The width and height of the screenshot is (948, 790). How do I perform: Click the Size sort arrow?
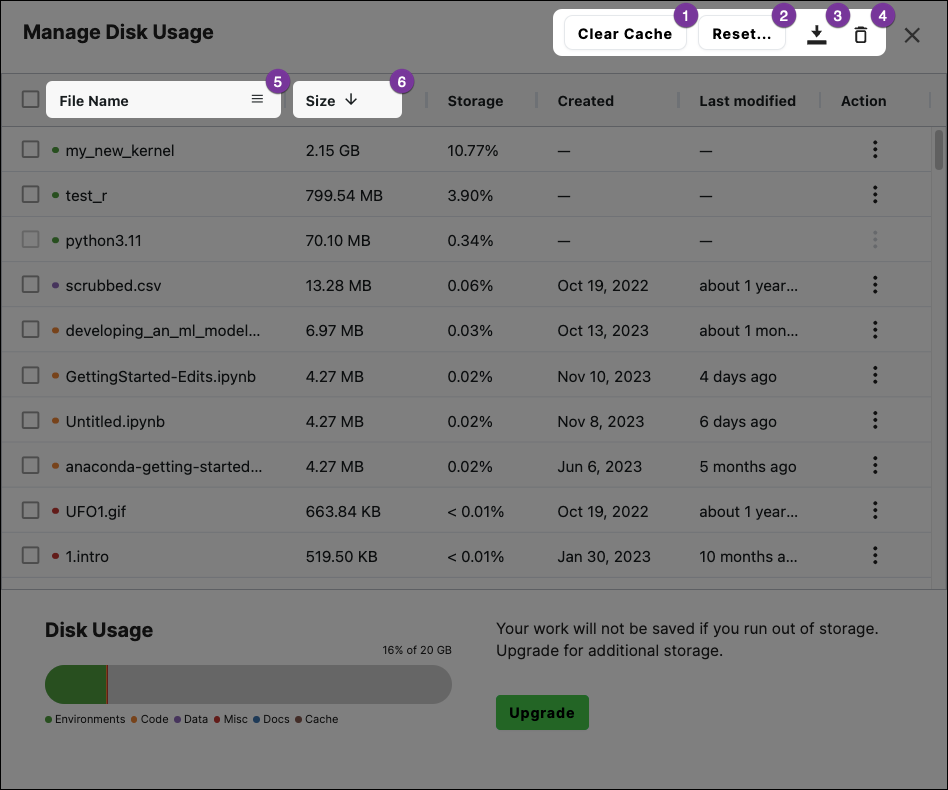351,100
